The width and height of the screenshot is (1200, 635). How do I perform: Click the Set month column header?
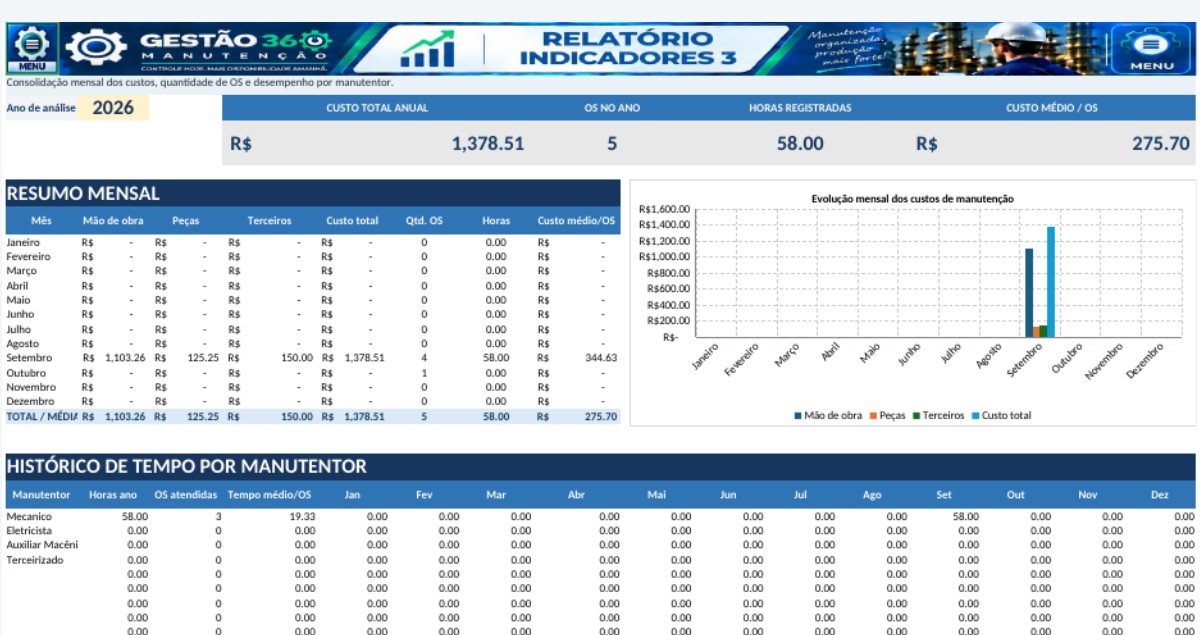(944, 495)
